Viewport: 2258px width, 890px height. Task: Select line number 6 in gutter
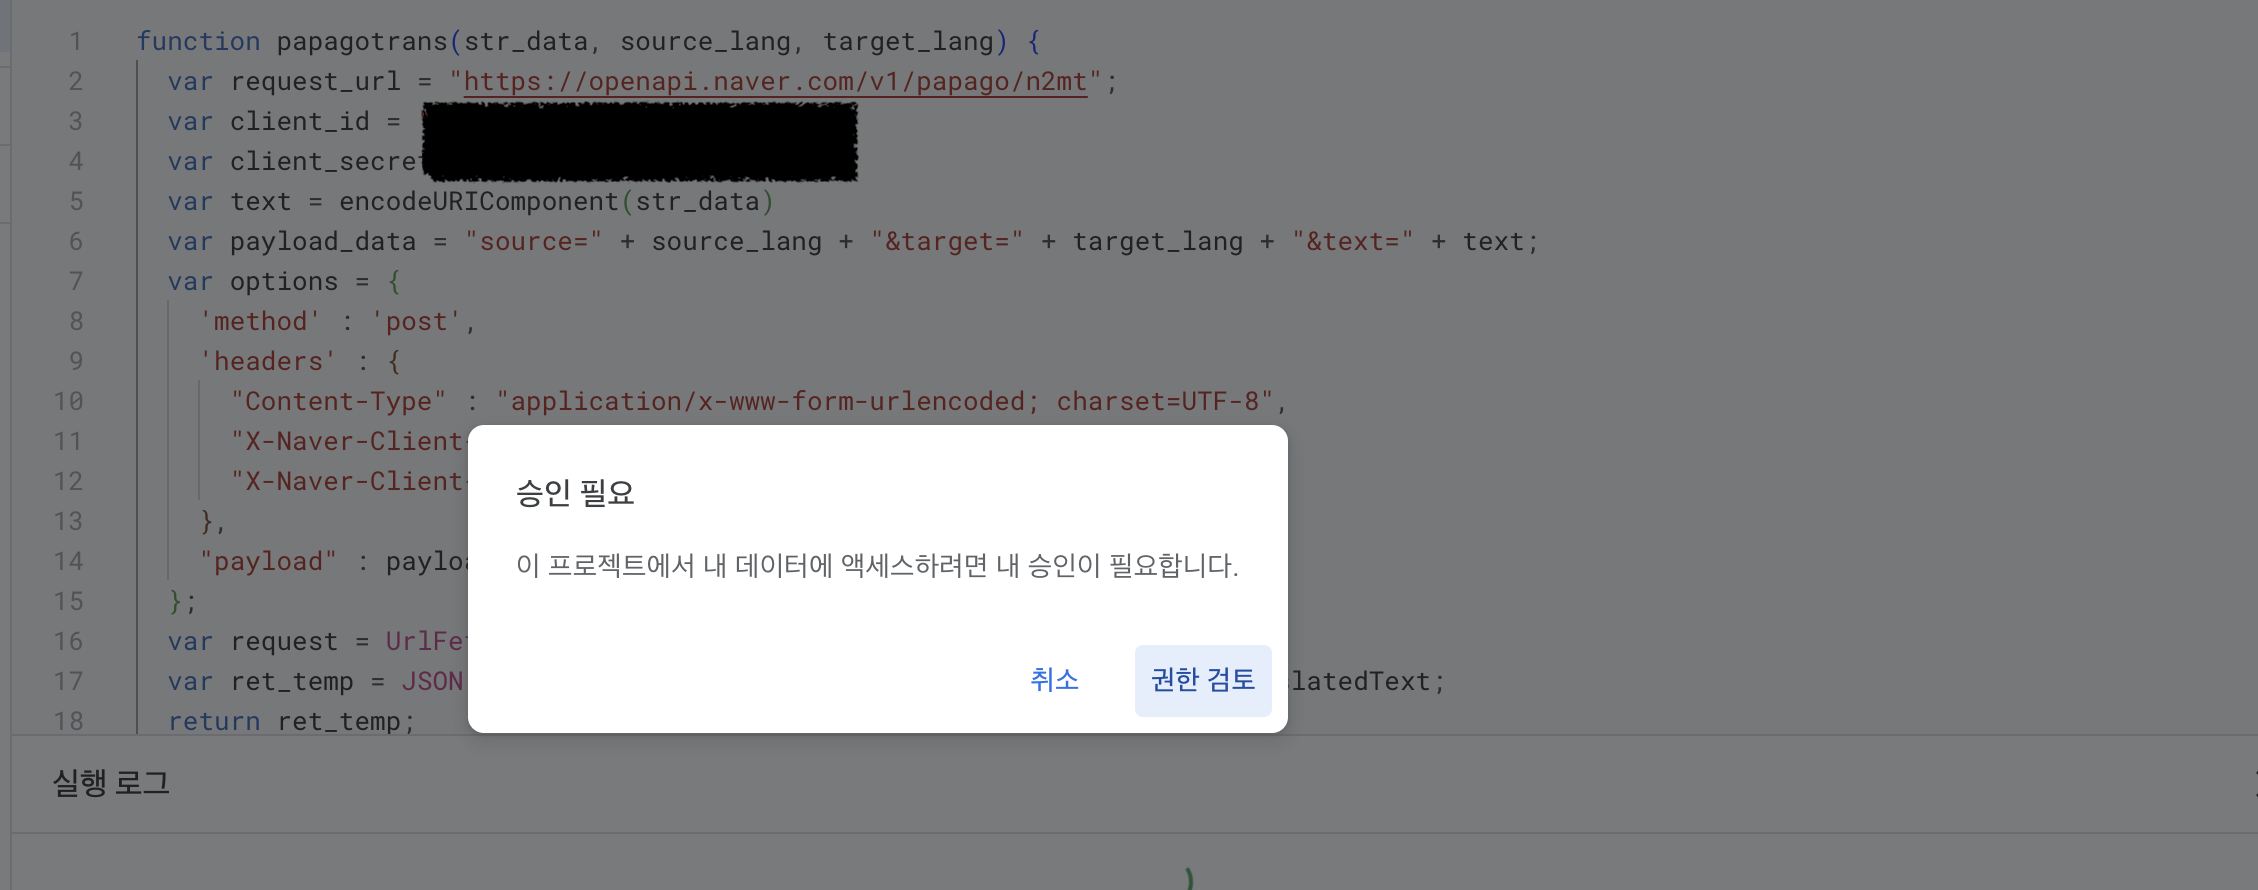[75, 242]
